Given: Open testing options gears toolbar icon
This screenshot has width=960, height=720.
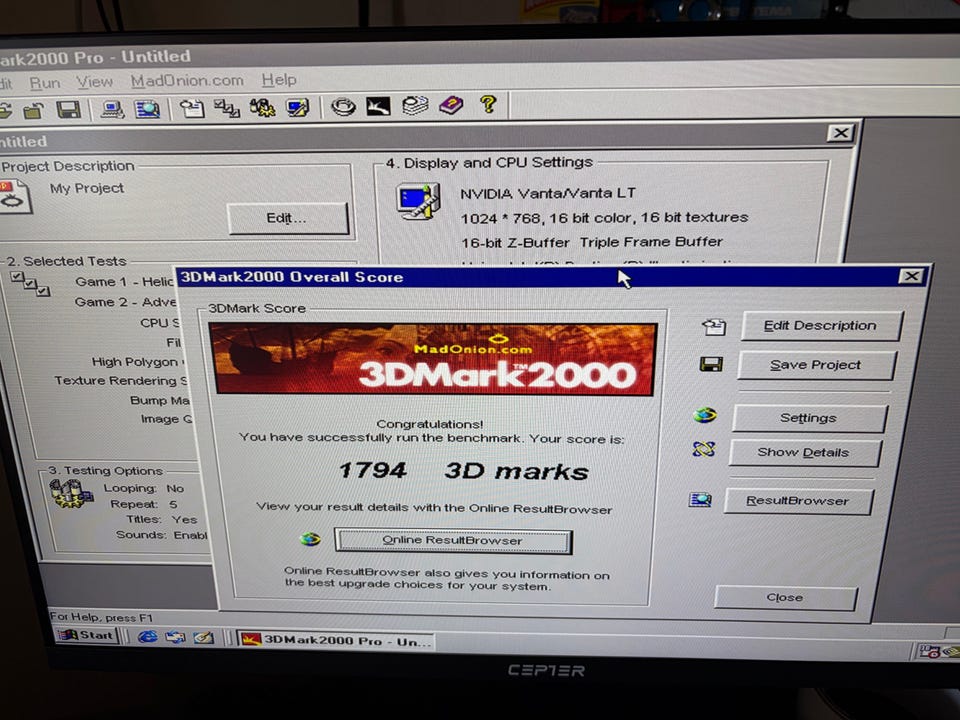Looking at the screenshot, I should 263,108.
